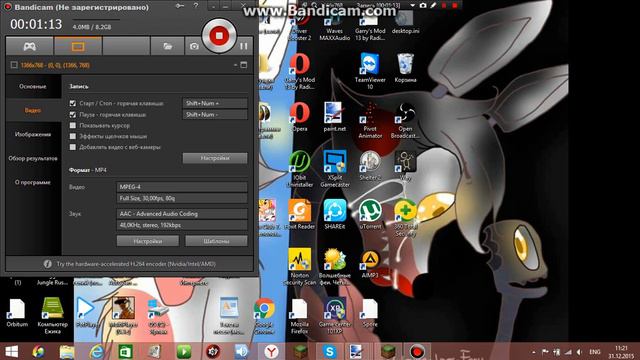Open 360 Total Security desktop shortcut
This screenshot has height=360, width=640.
405,218
